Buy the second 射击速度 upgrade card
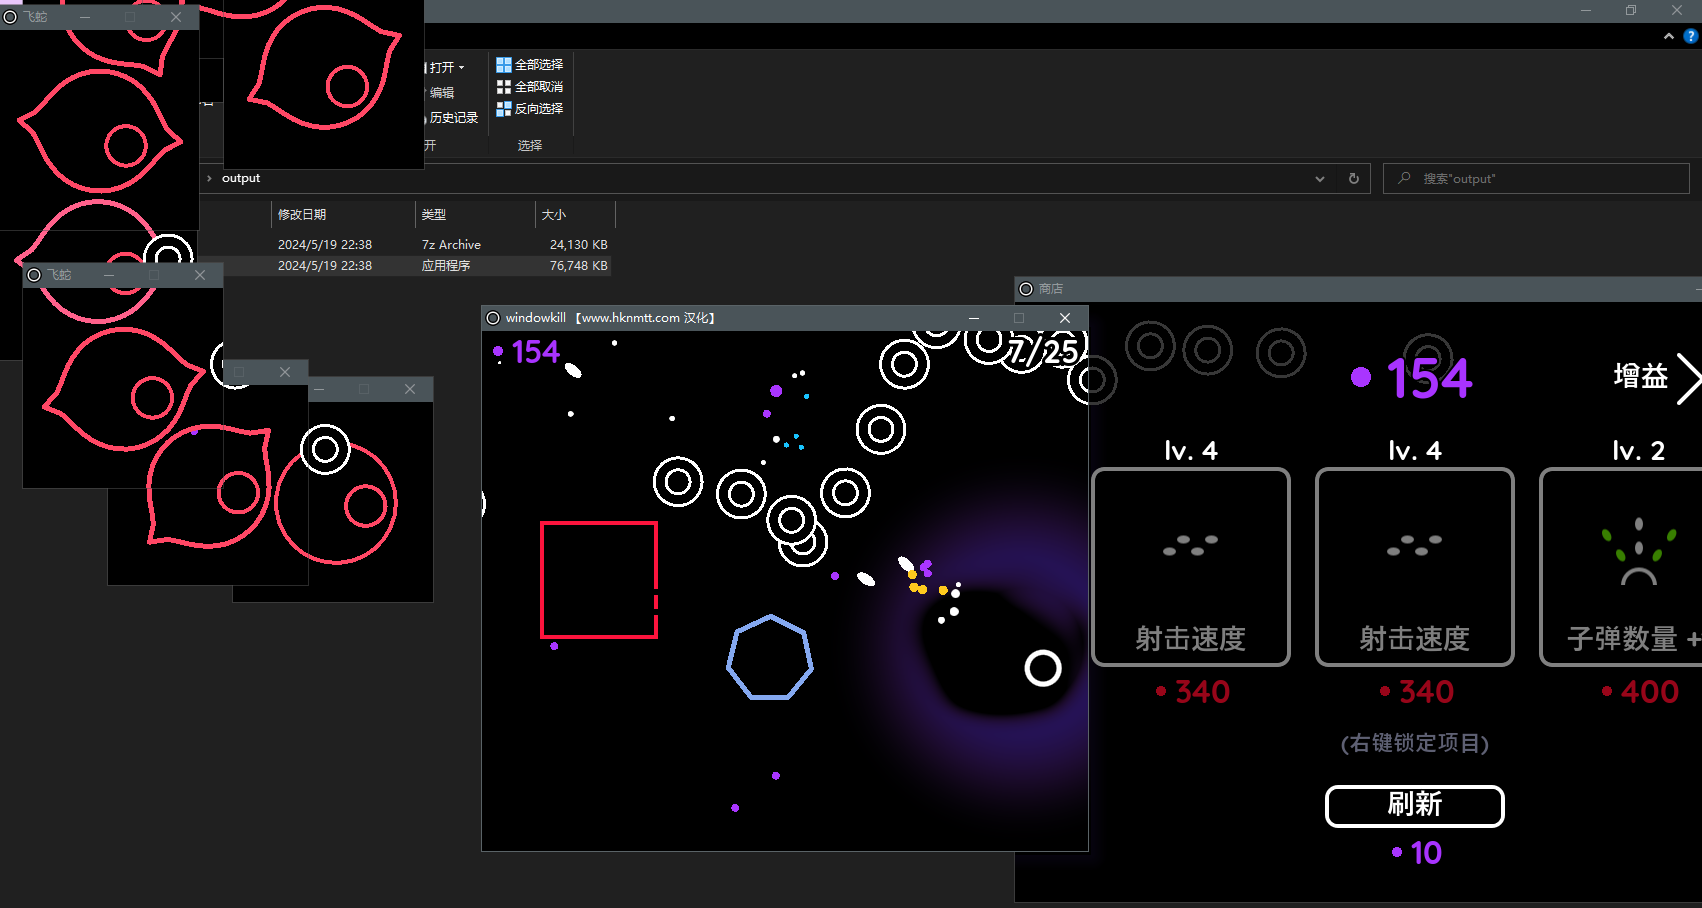Screen dimensions: 1702x908 tap(1415, 566)
